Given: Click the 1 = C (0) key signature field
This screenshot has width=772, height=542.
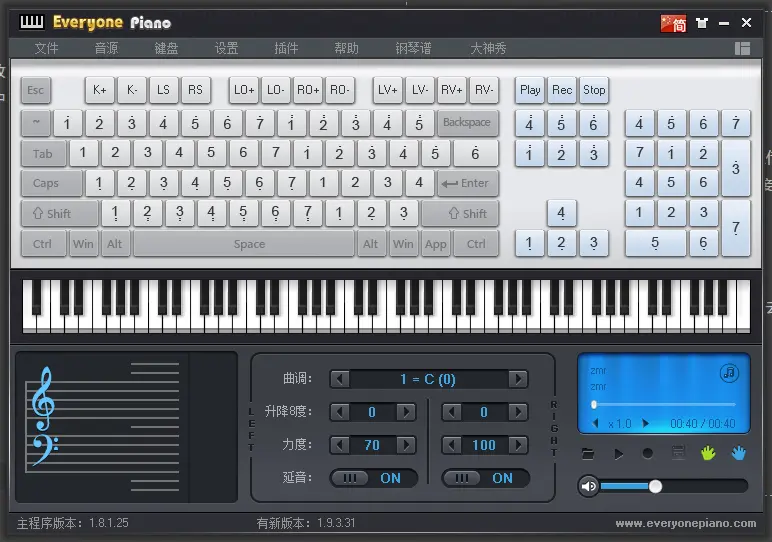Looking at the screenshot, I should [x=428, y=379].
